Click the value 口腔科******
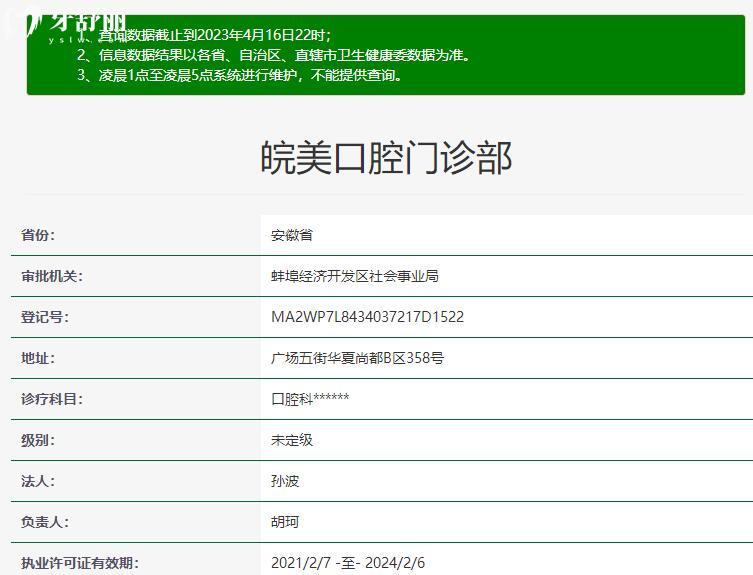The width and height of the screenshot is (753, 575). coord(310,399)
